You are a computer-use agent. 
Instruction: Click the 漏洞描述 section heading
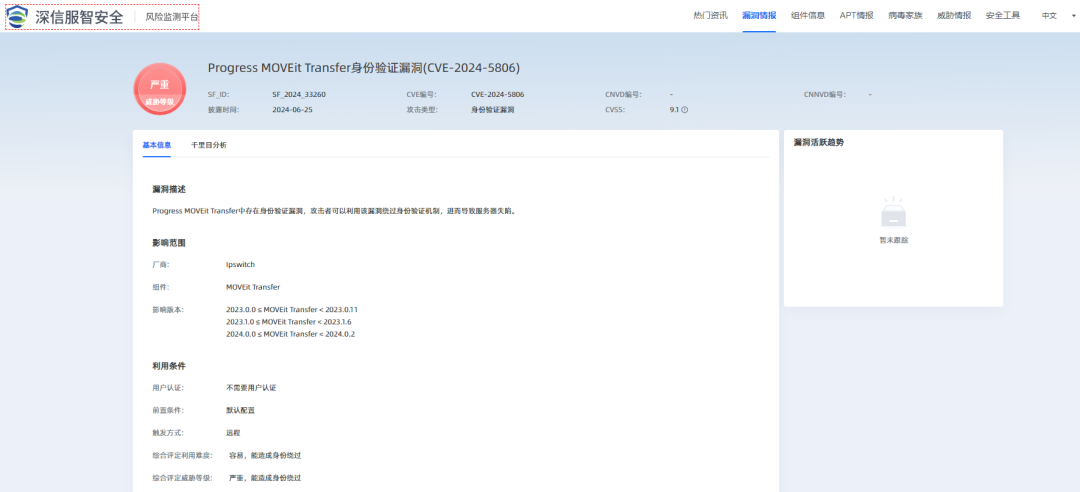pyautogui.click(x=169, y=189)
